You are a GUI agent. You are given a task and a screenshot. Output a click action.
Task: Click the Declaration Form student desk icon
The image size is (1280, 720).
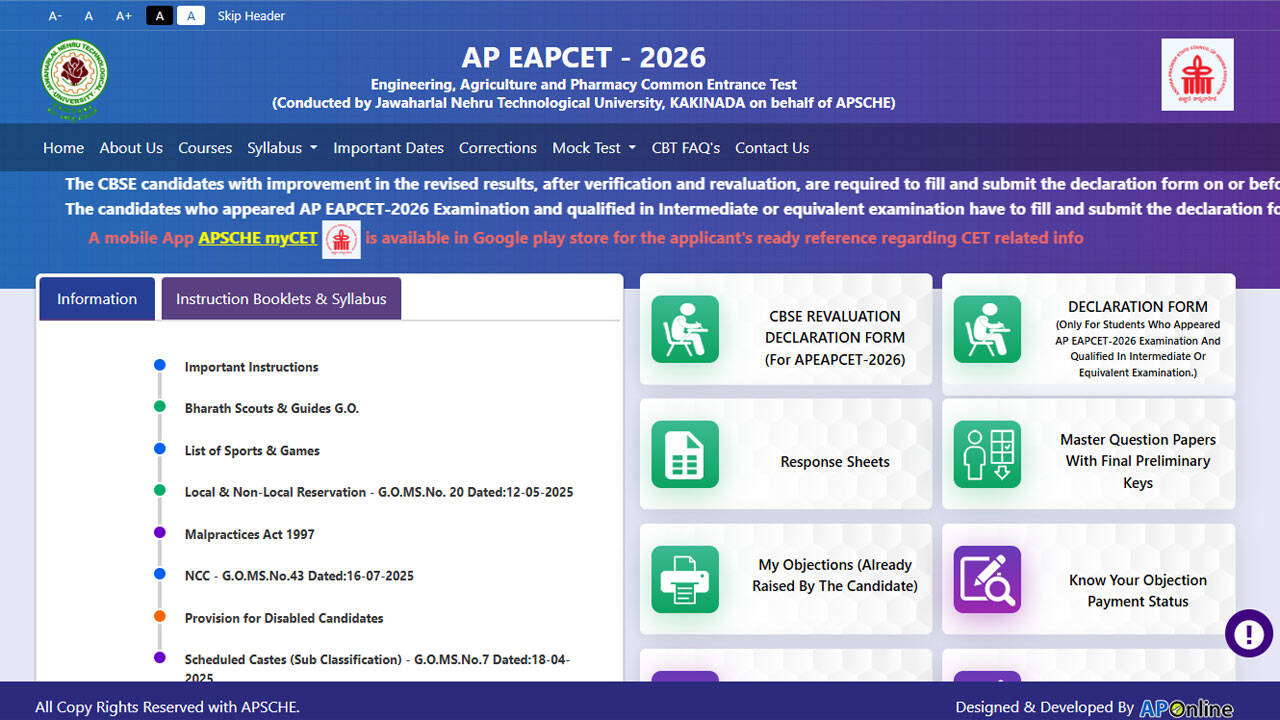[987, 329]
